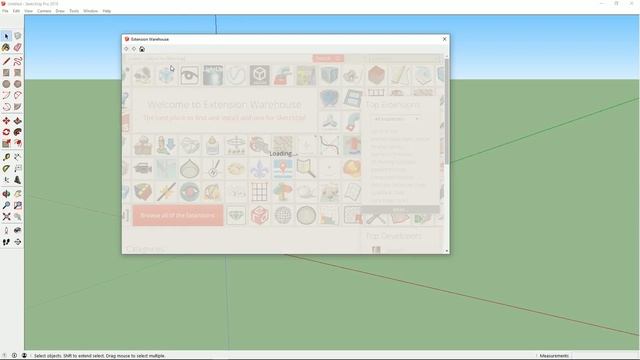Close the Extension Warehouse dialog

click(x=444, y=39)
